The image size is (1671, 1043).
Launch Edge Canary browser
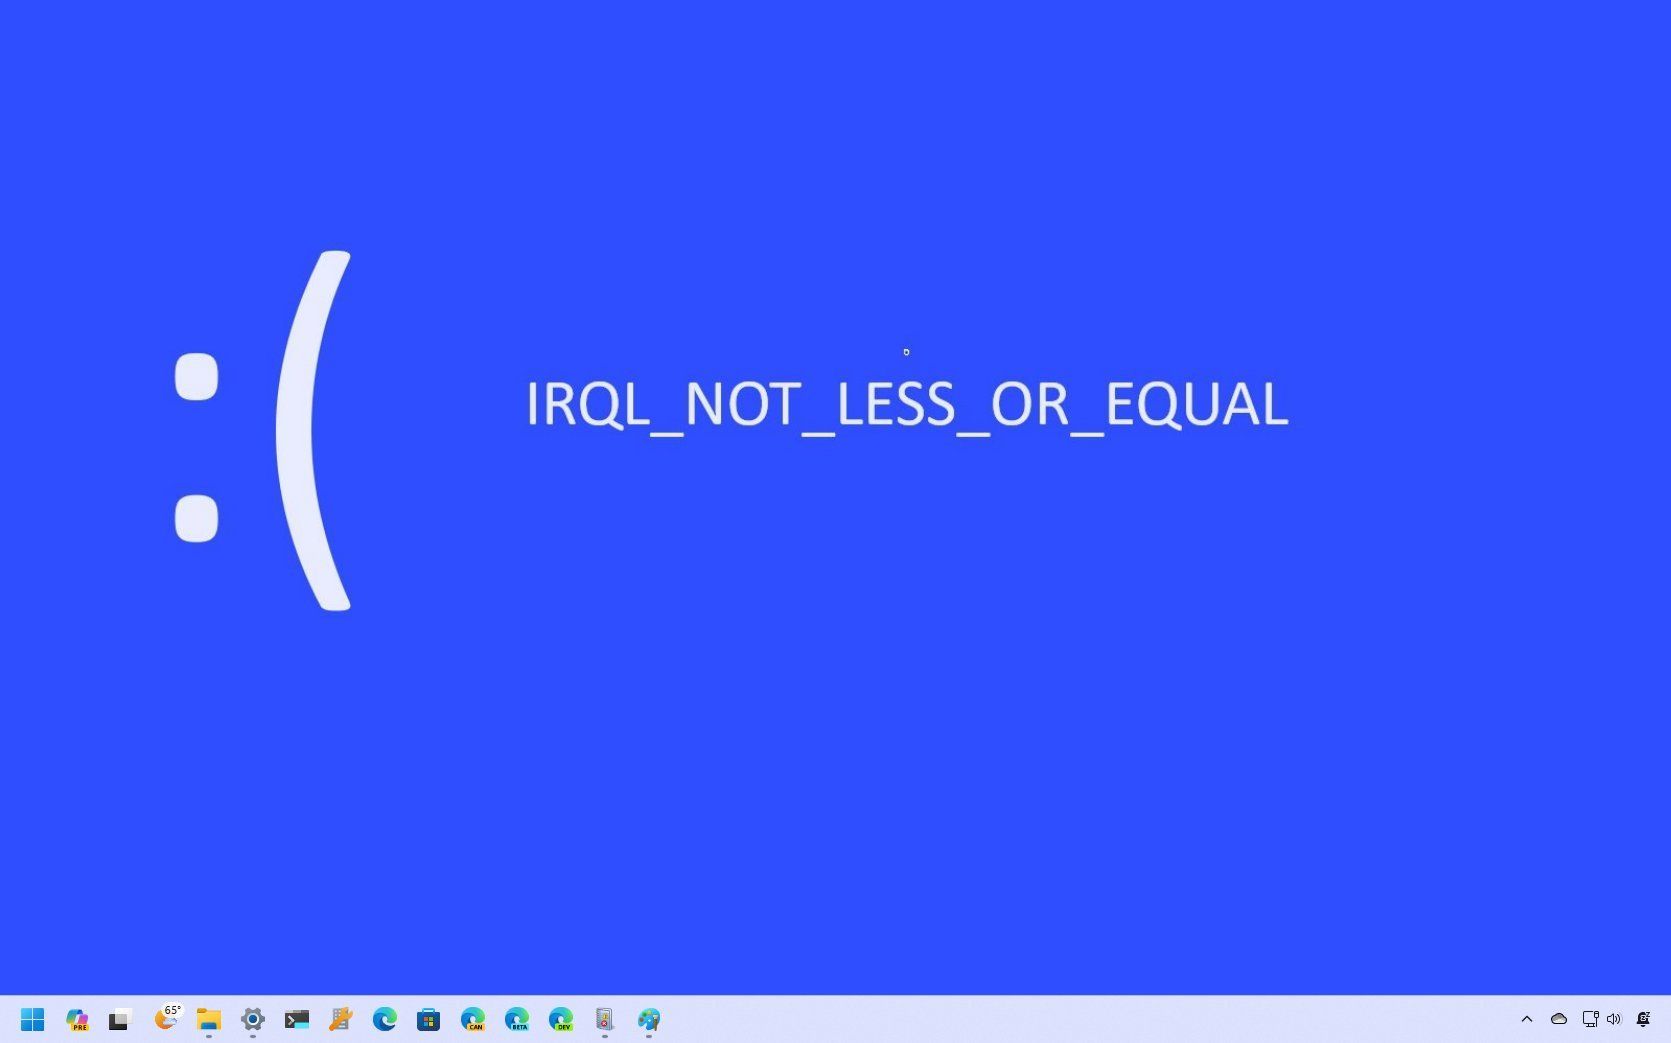(x=472, y=1019)
